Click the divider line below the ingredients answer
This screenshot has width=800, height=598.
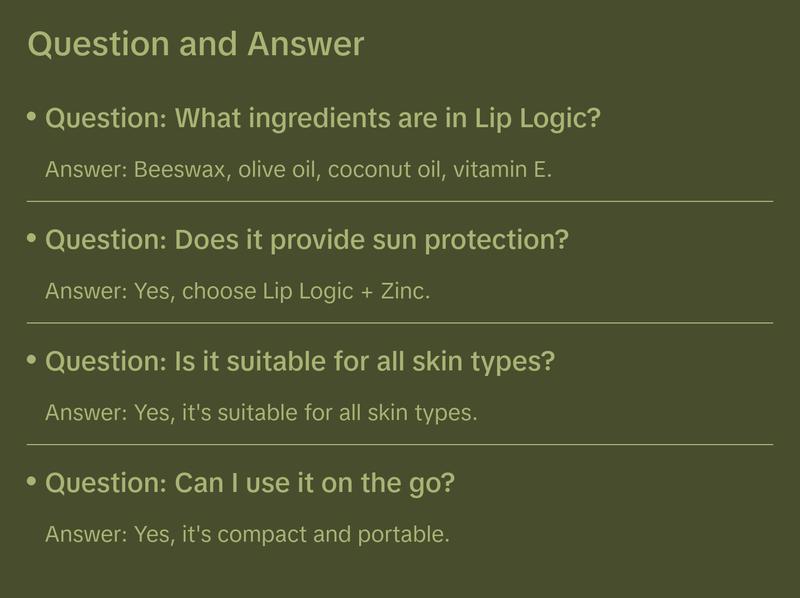click(400, 201)
